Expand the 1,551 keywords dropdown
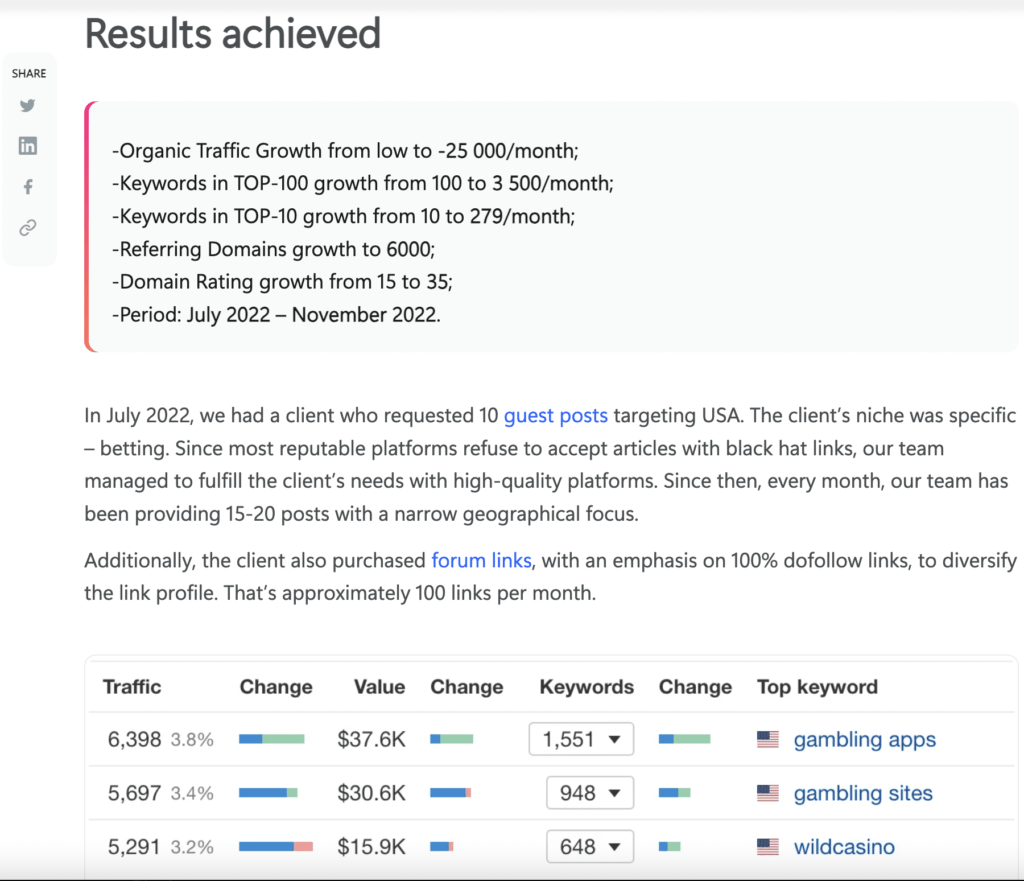The width and height of the screenshot is (1024, 881). pyautogui.click(x=581, y=740)
